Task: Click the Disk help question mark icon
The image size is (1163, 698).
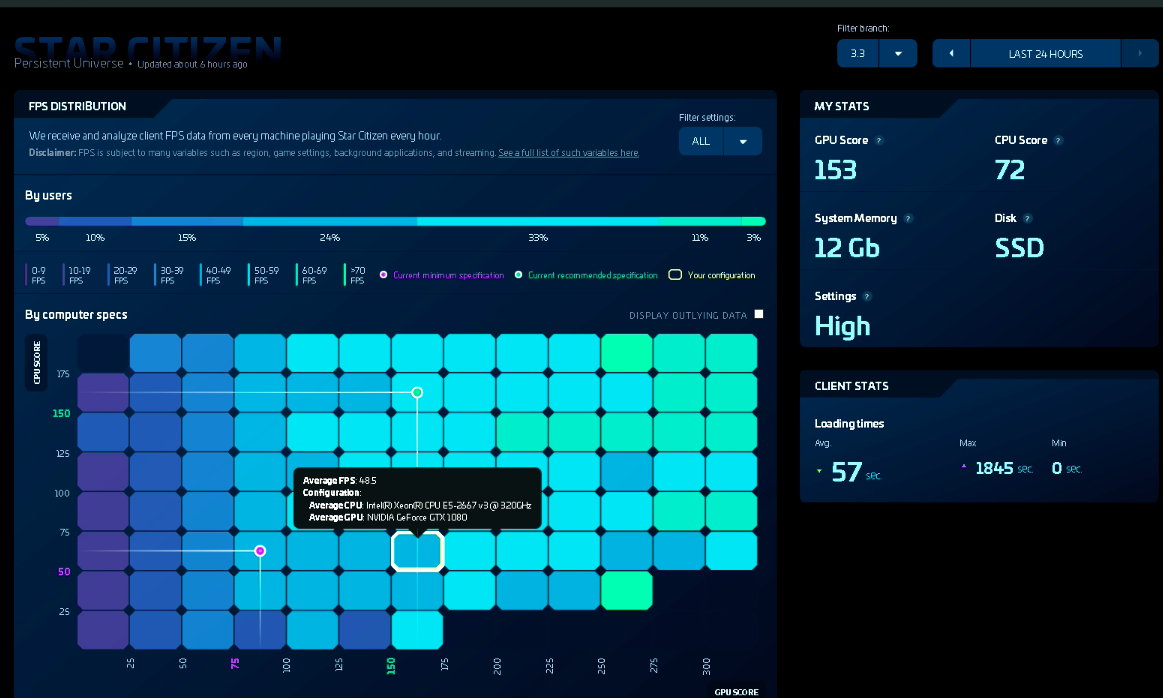Action: point(1027,219)
